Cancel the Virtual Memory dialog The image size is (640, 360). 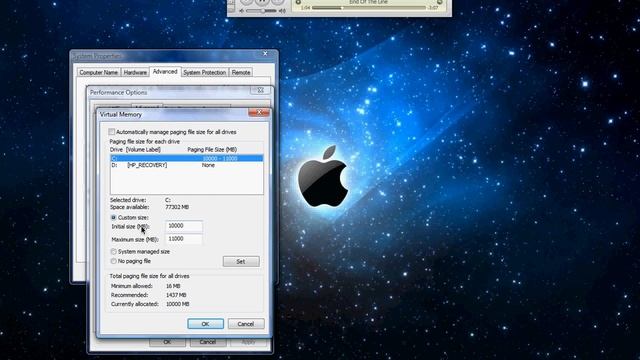click(246, 324)
